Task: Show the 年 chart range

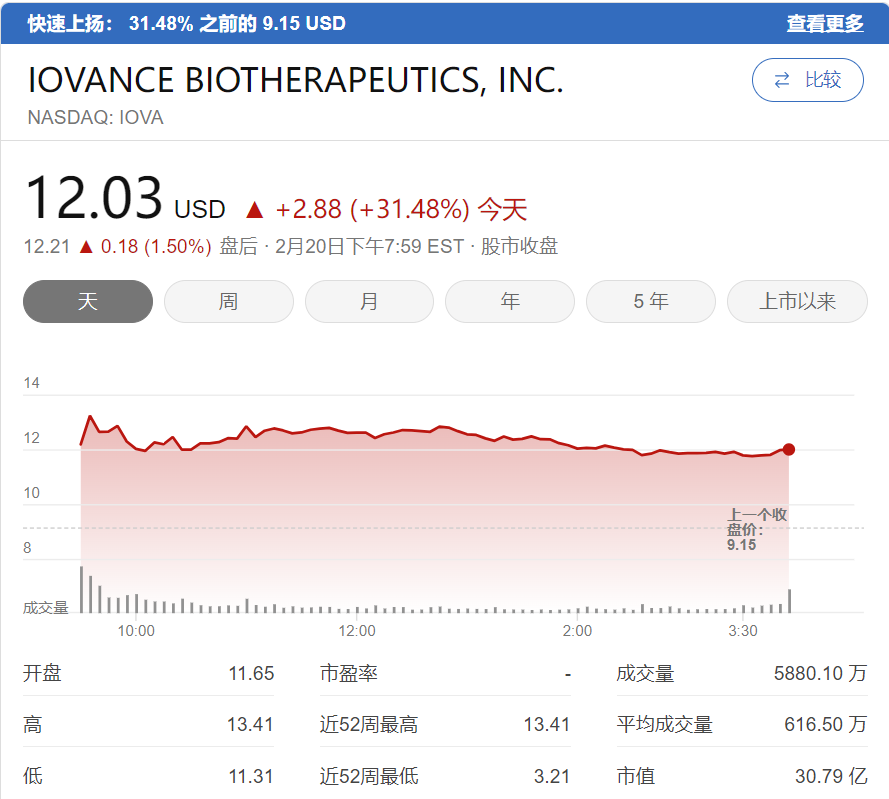Action: click(510, 301)
